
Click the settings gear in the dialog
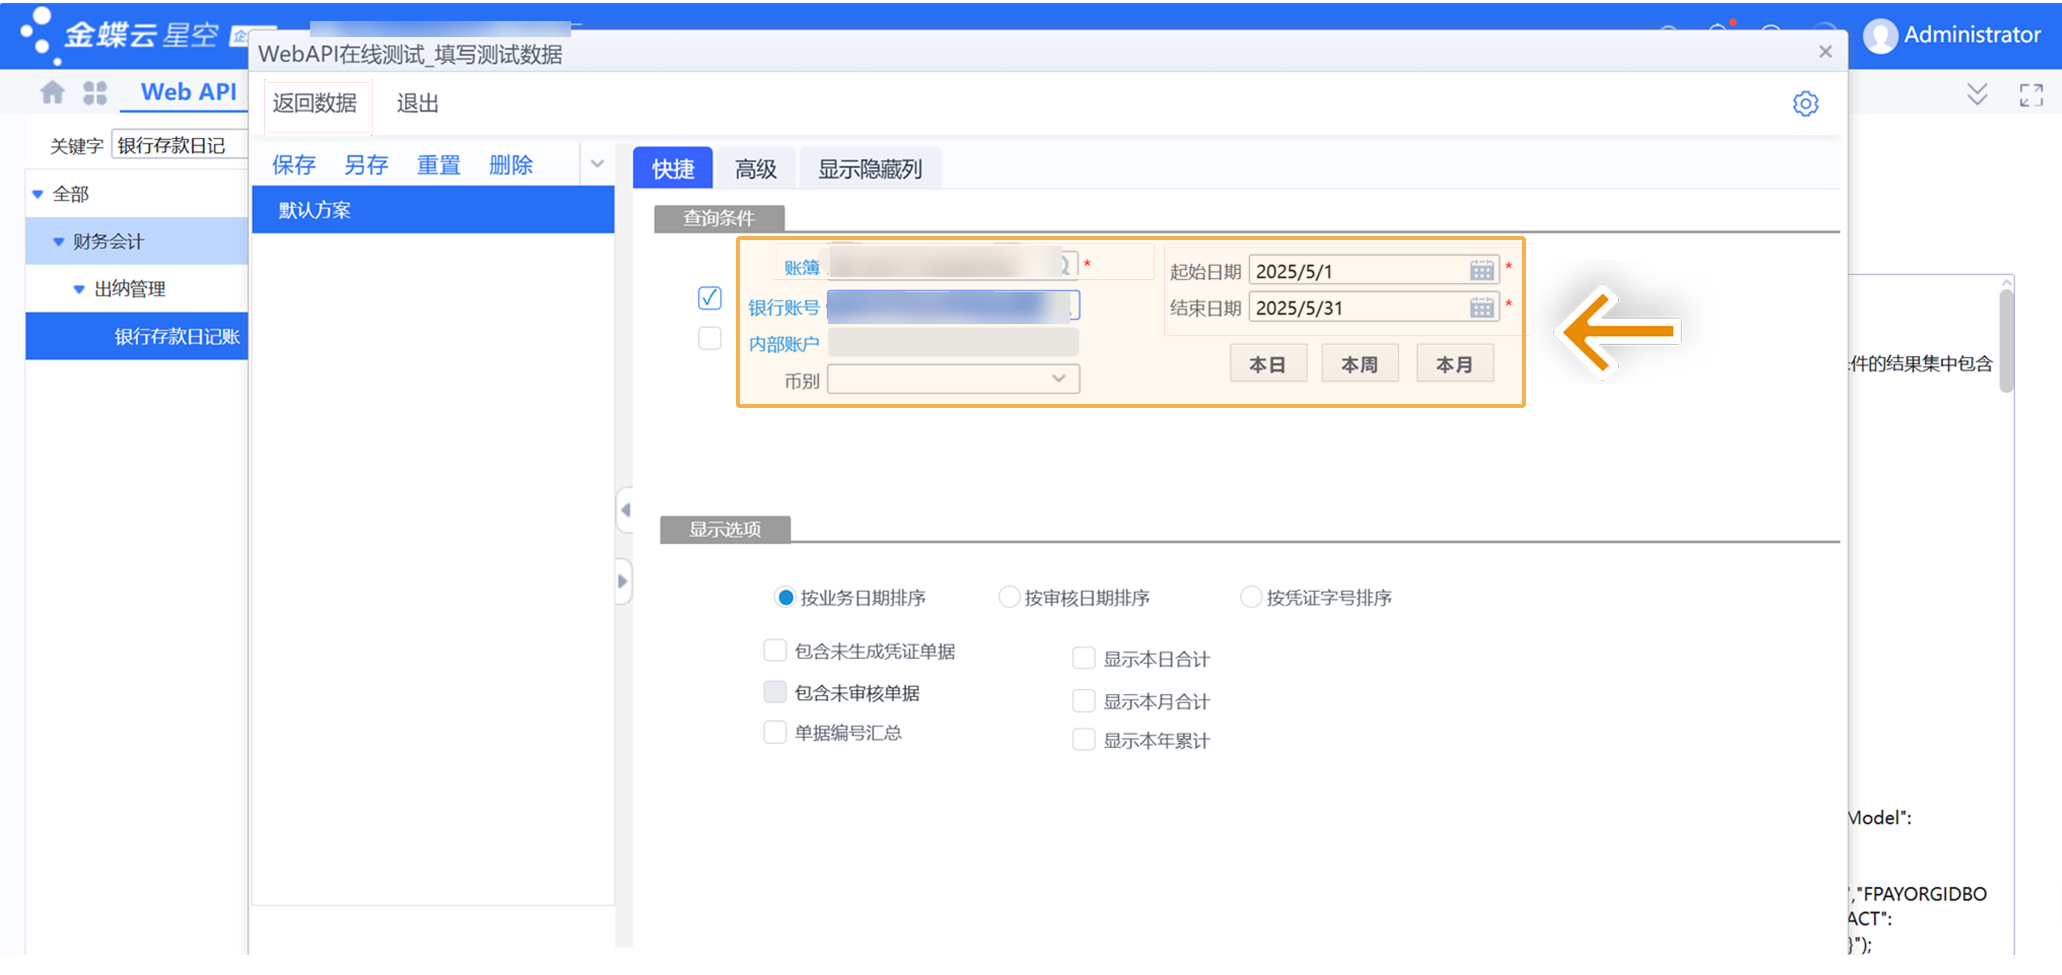click(1806, 103)
